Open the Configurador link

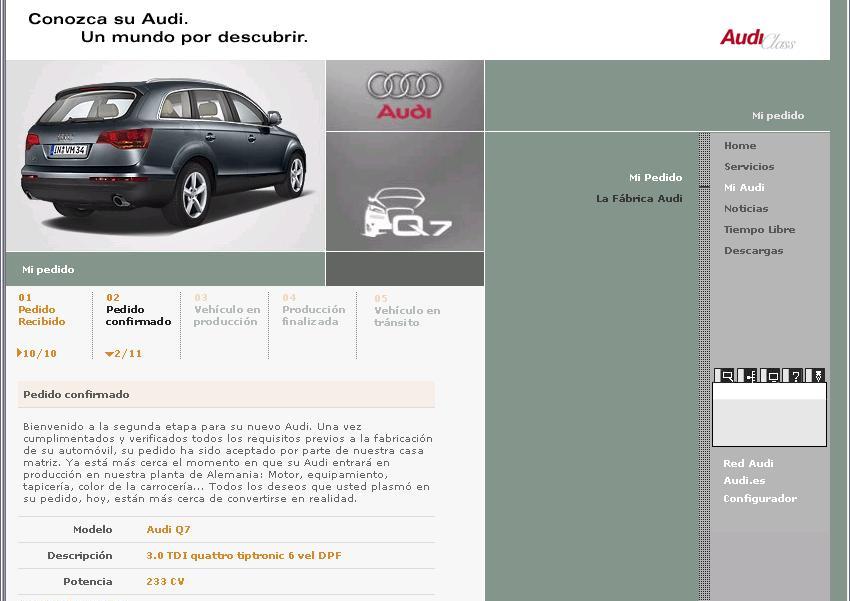click(x=760, y=499)
